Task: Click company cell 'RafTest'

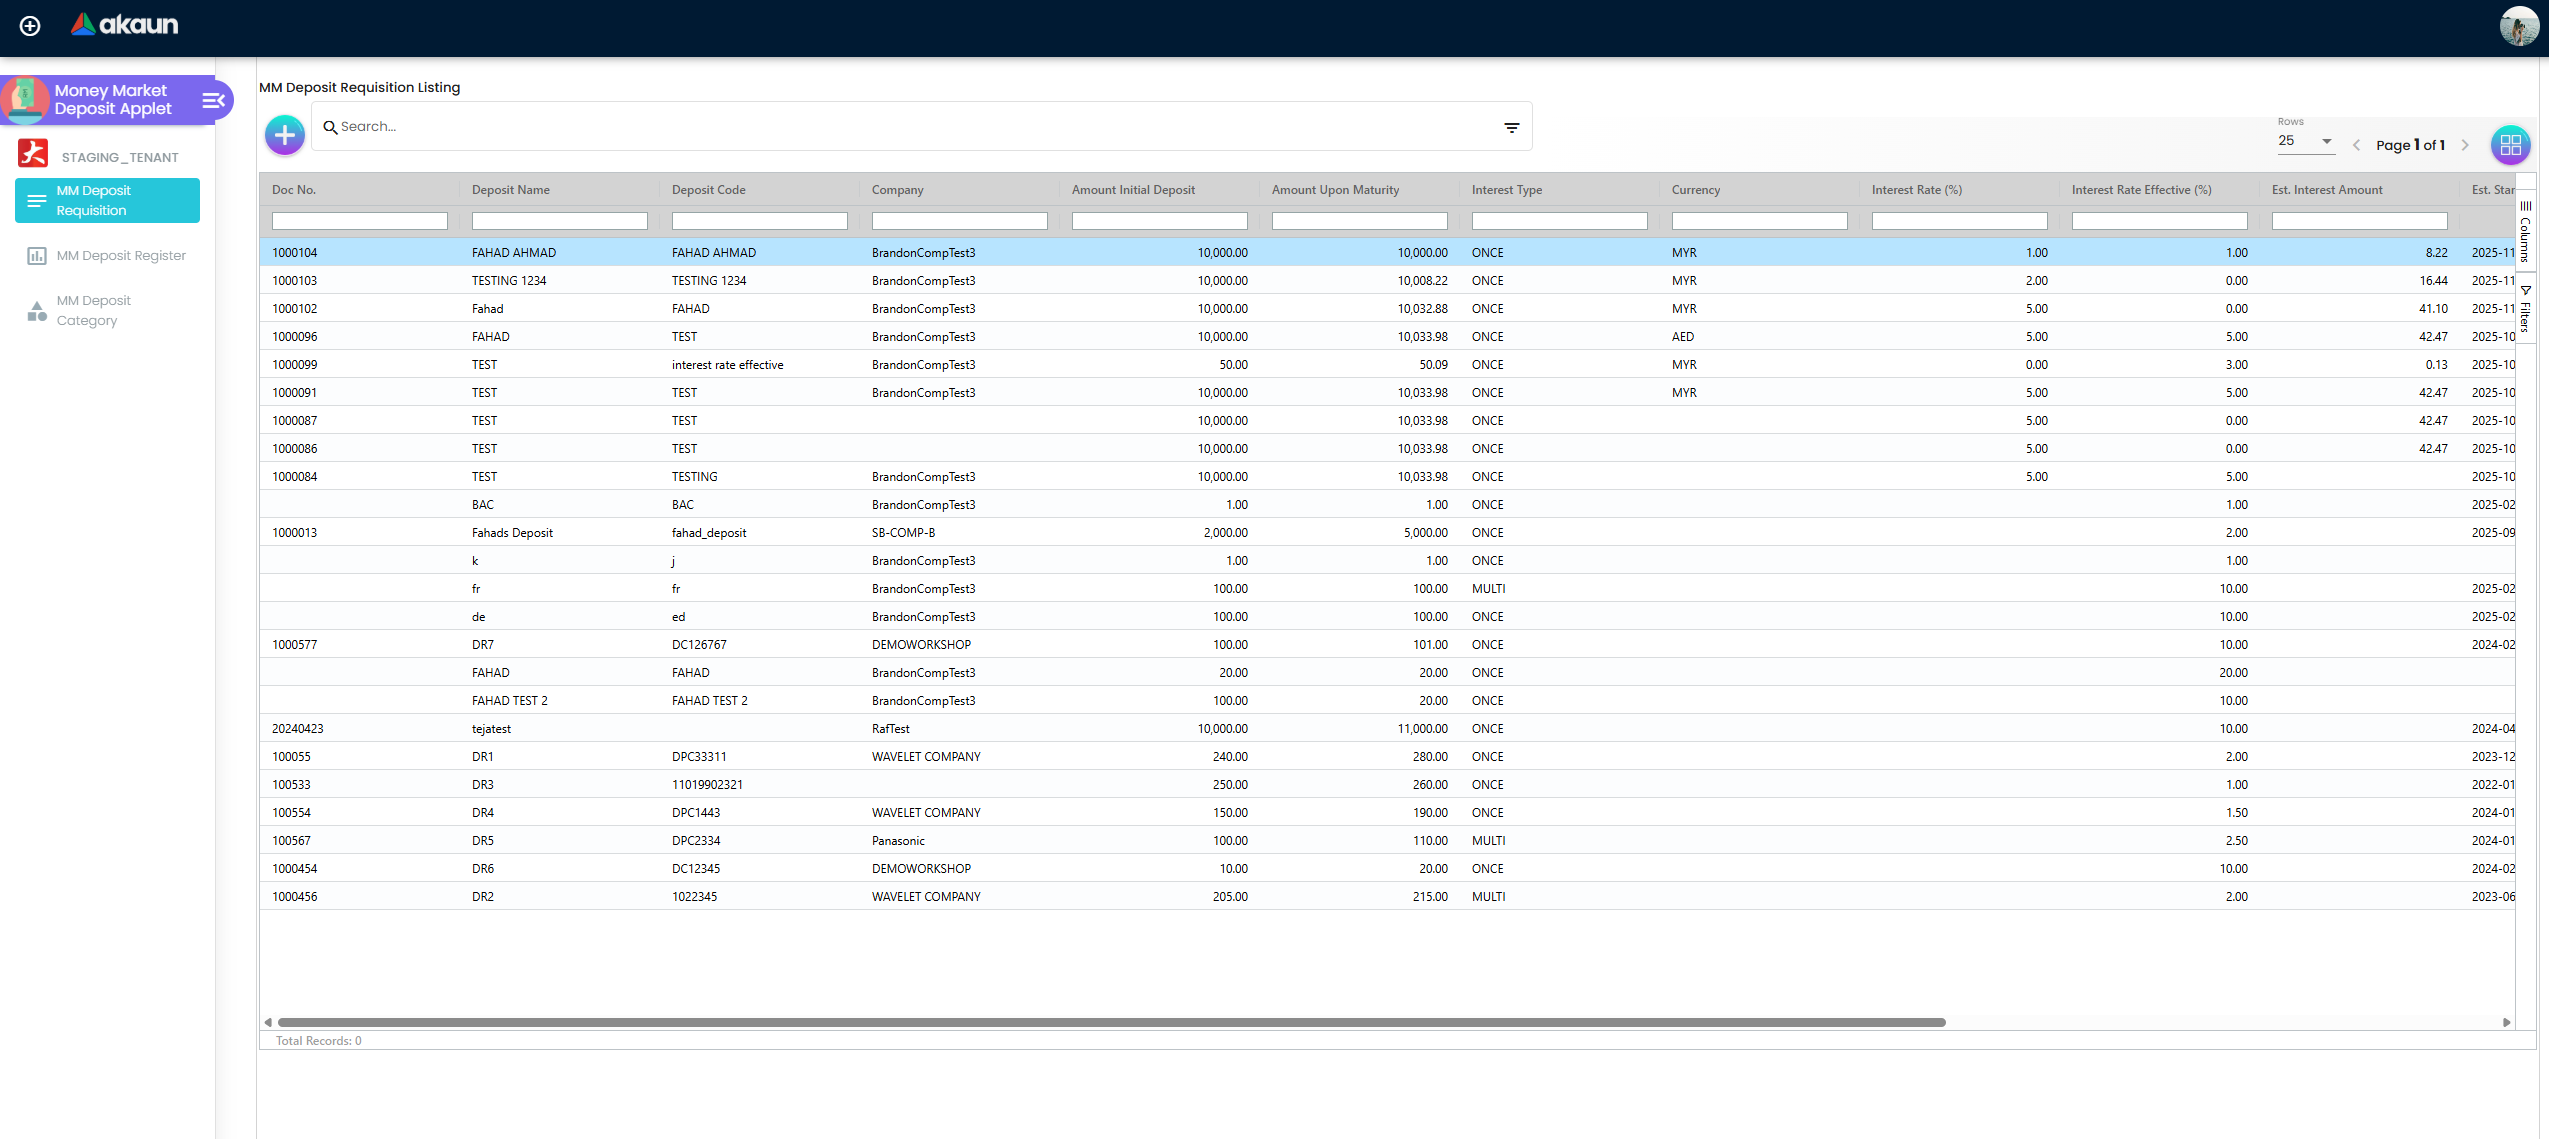Action: 891,729
